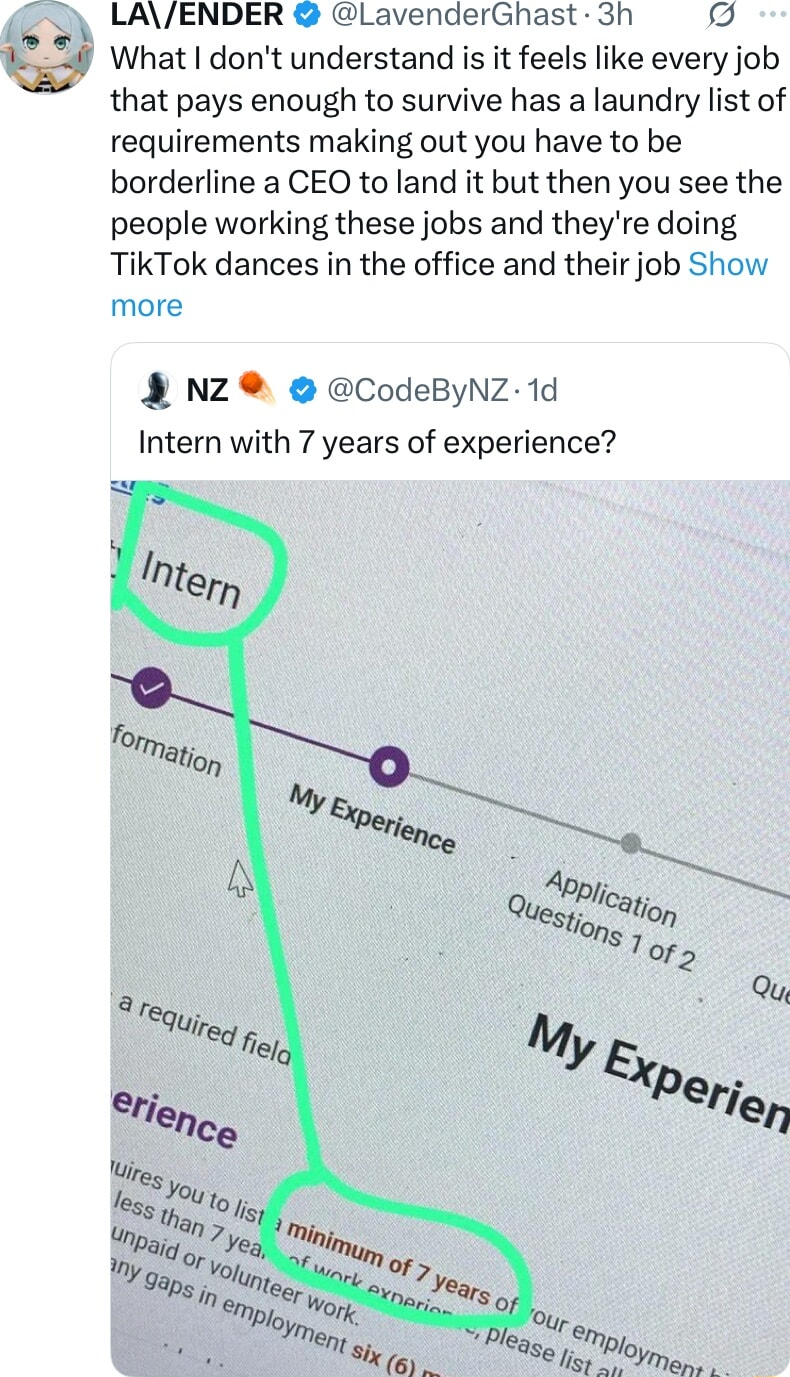Image resolution: width=790 pixels, height=1377 pixels.
Task: Click the basketball emoji after NZ
Action: pyautogui.click(x=258, y=389)
